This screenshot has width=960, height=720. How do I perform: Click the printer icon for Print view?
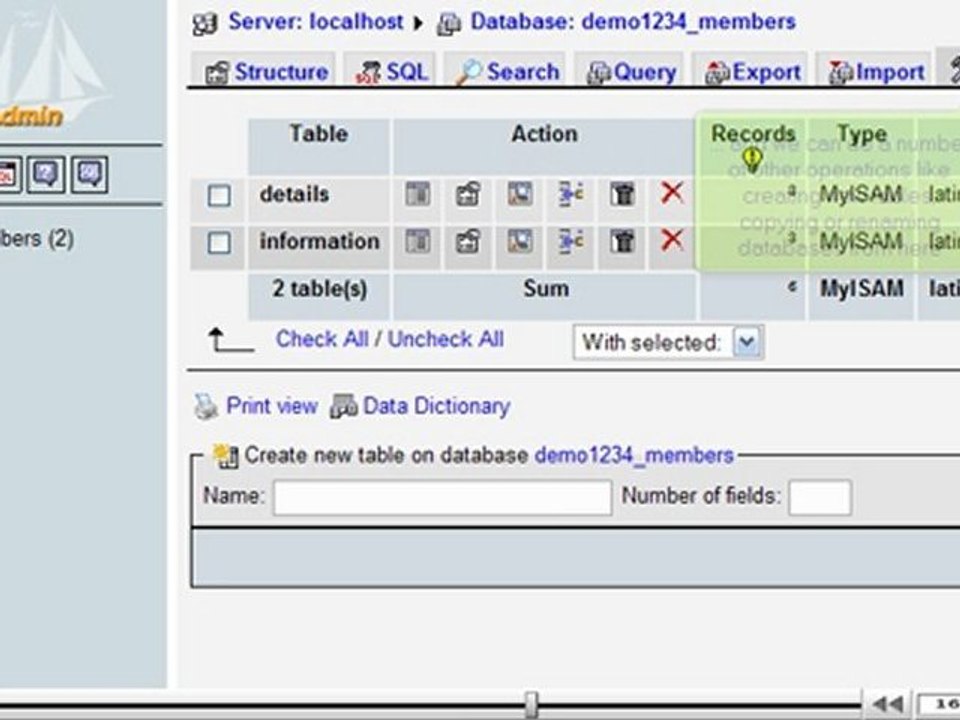(206, 407)
